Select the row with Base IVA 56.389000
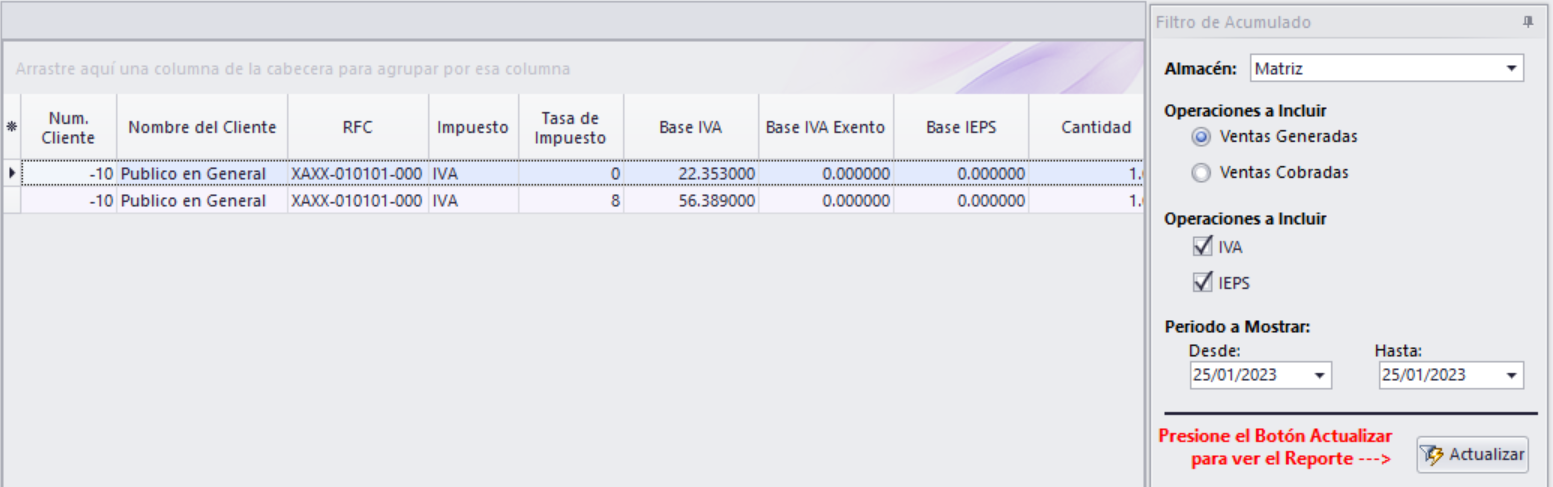The height and width of the screenshot is (487, 1553). pyautogui.click(x=690, y=201)
